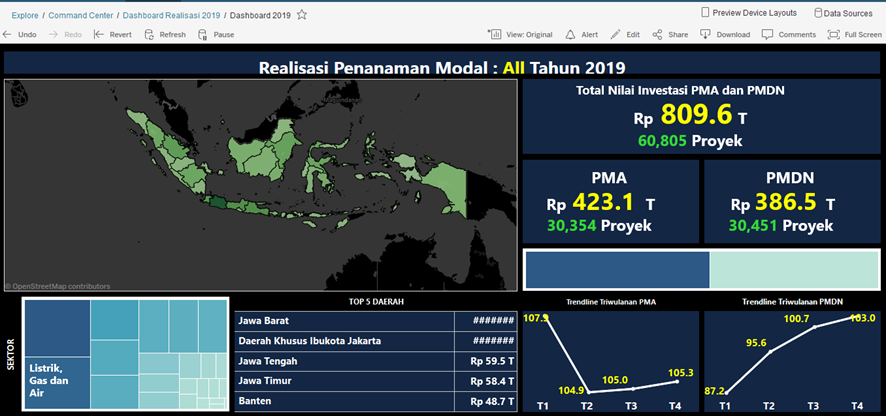The width and height of the screenshot is (886, 416).
Task: Favorite this dashboard with star icon
Action: pyautogui.click(x=302, y=15)
